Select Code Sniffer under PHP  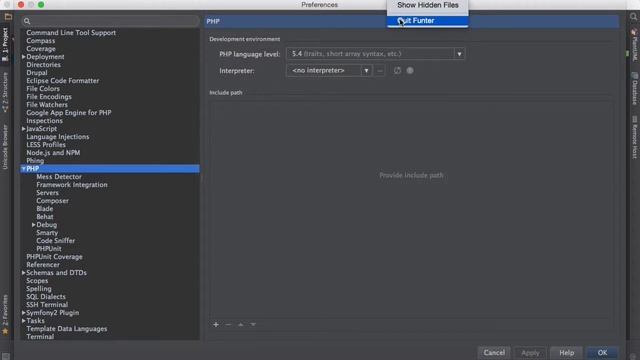pos(56,241)
